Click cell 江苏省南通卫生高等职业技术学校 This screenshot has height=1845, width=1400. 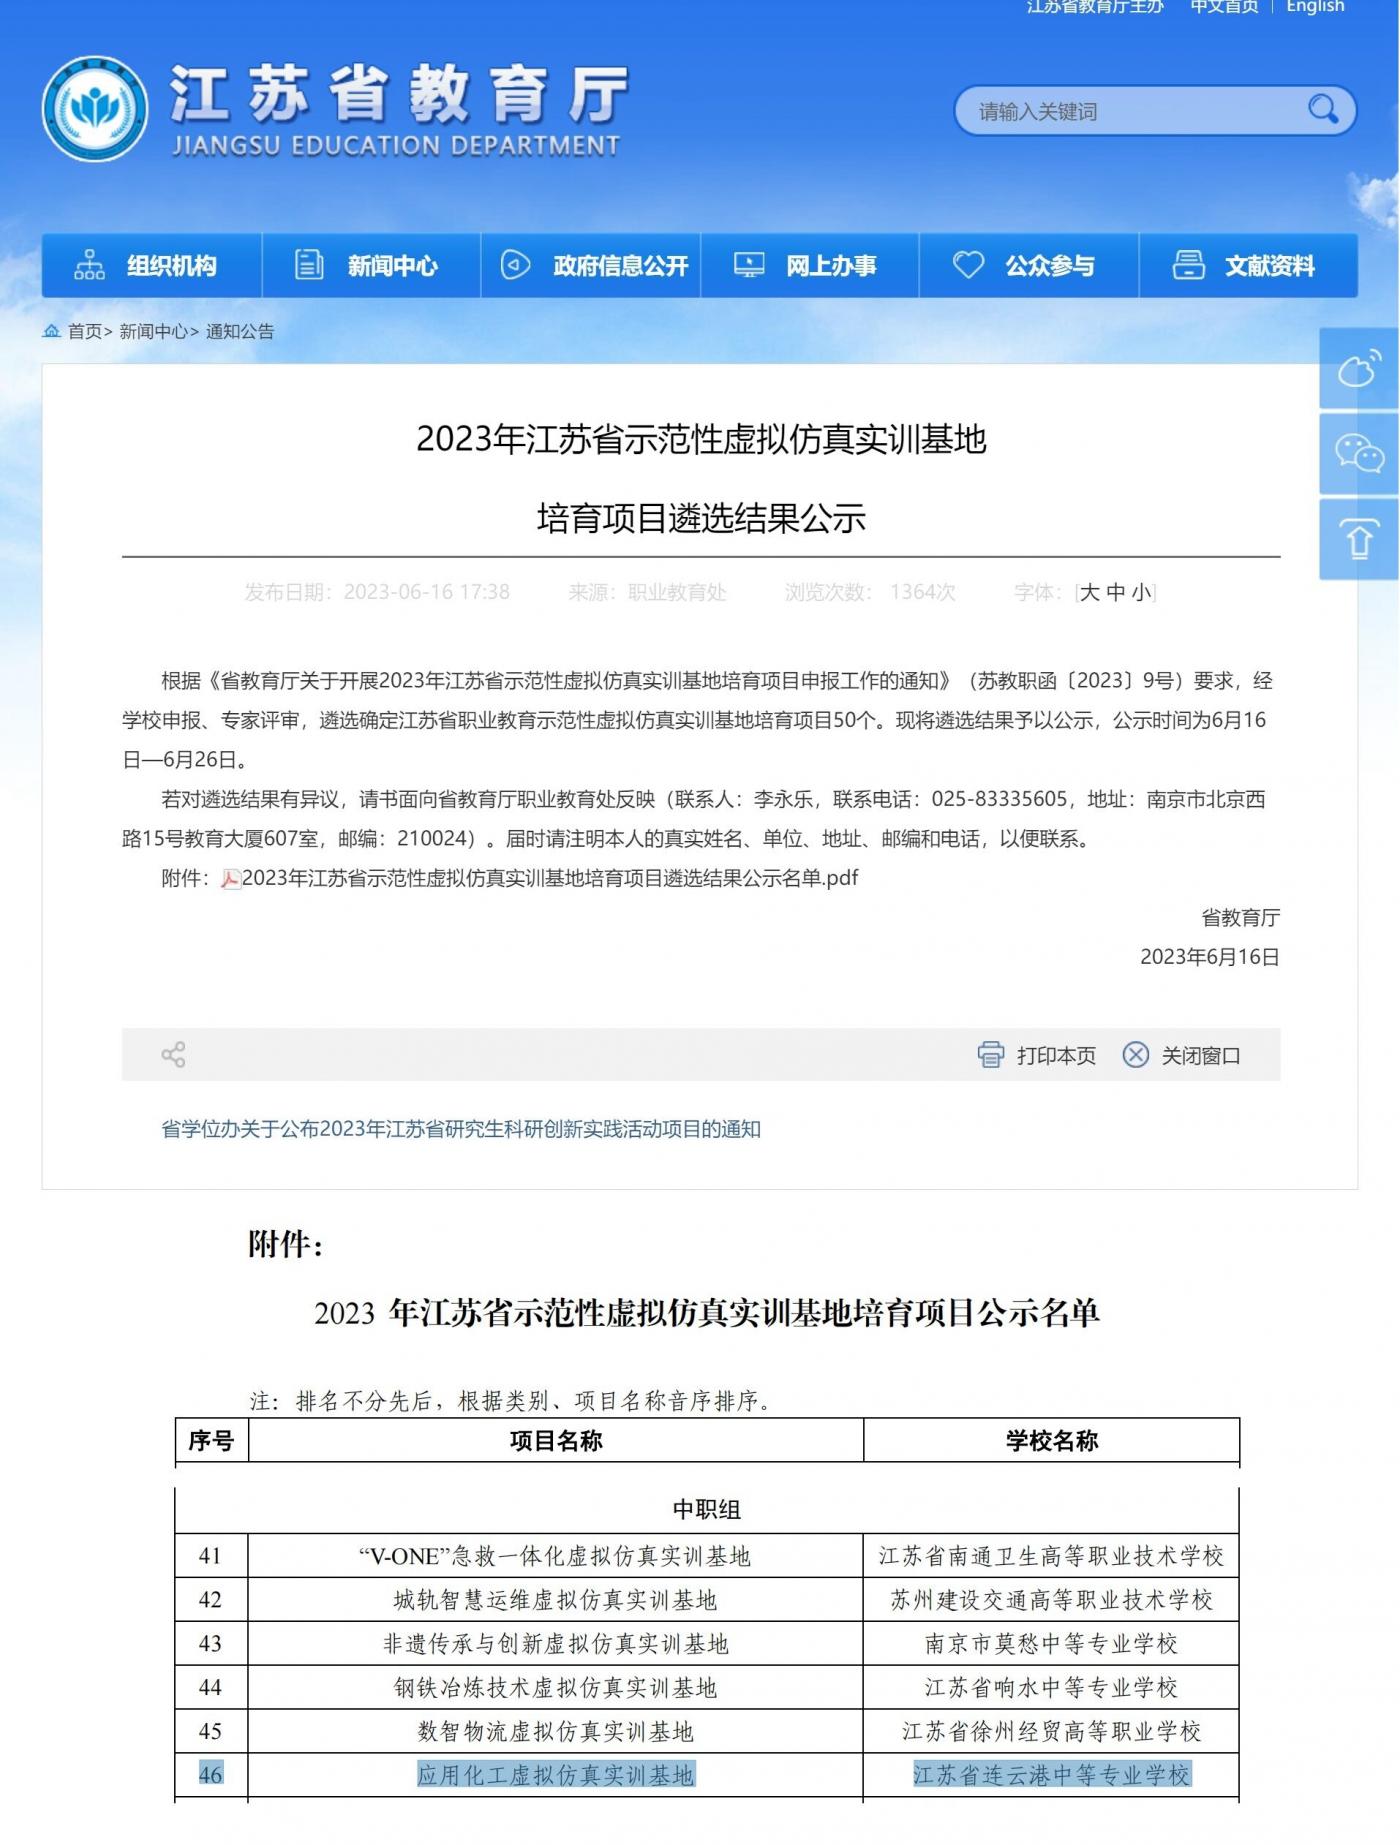tap(1052, 1556)
